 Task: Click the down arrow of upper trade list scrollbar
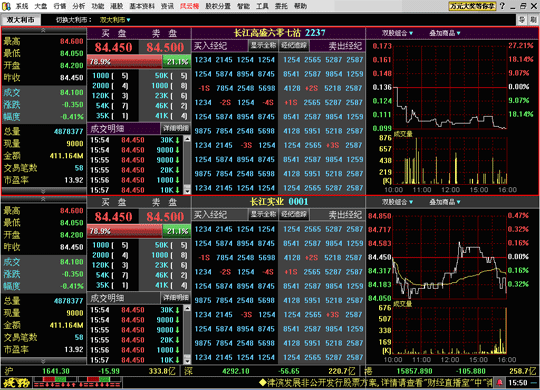(187, 190)
